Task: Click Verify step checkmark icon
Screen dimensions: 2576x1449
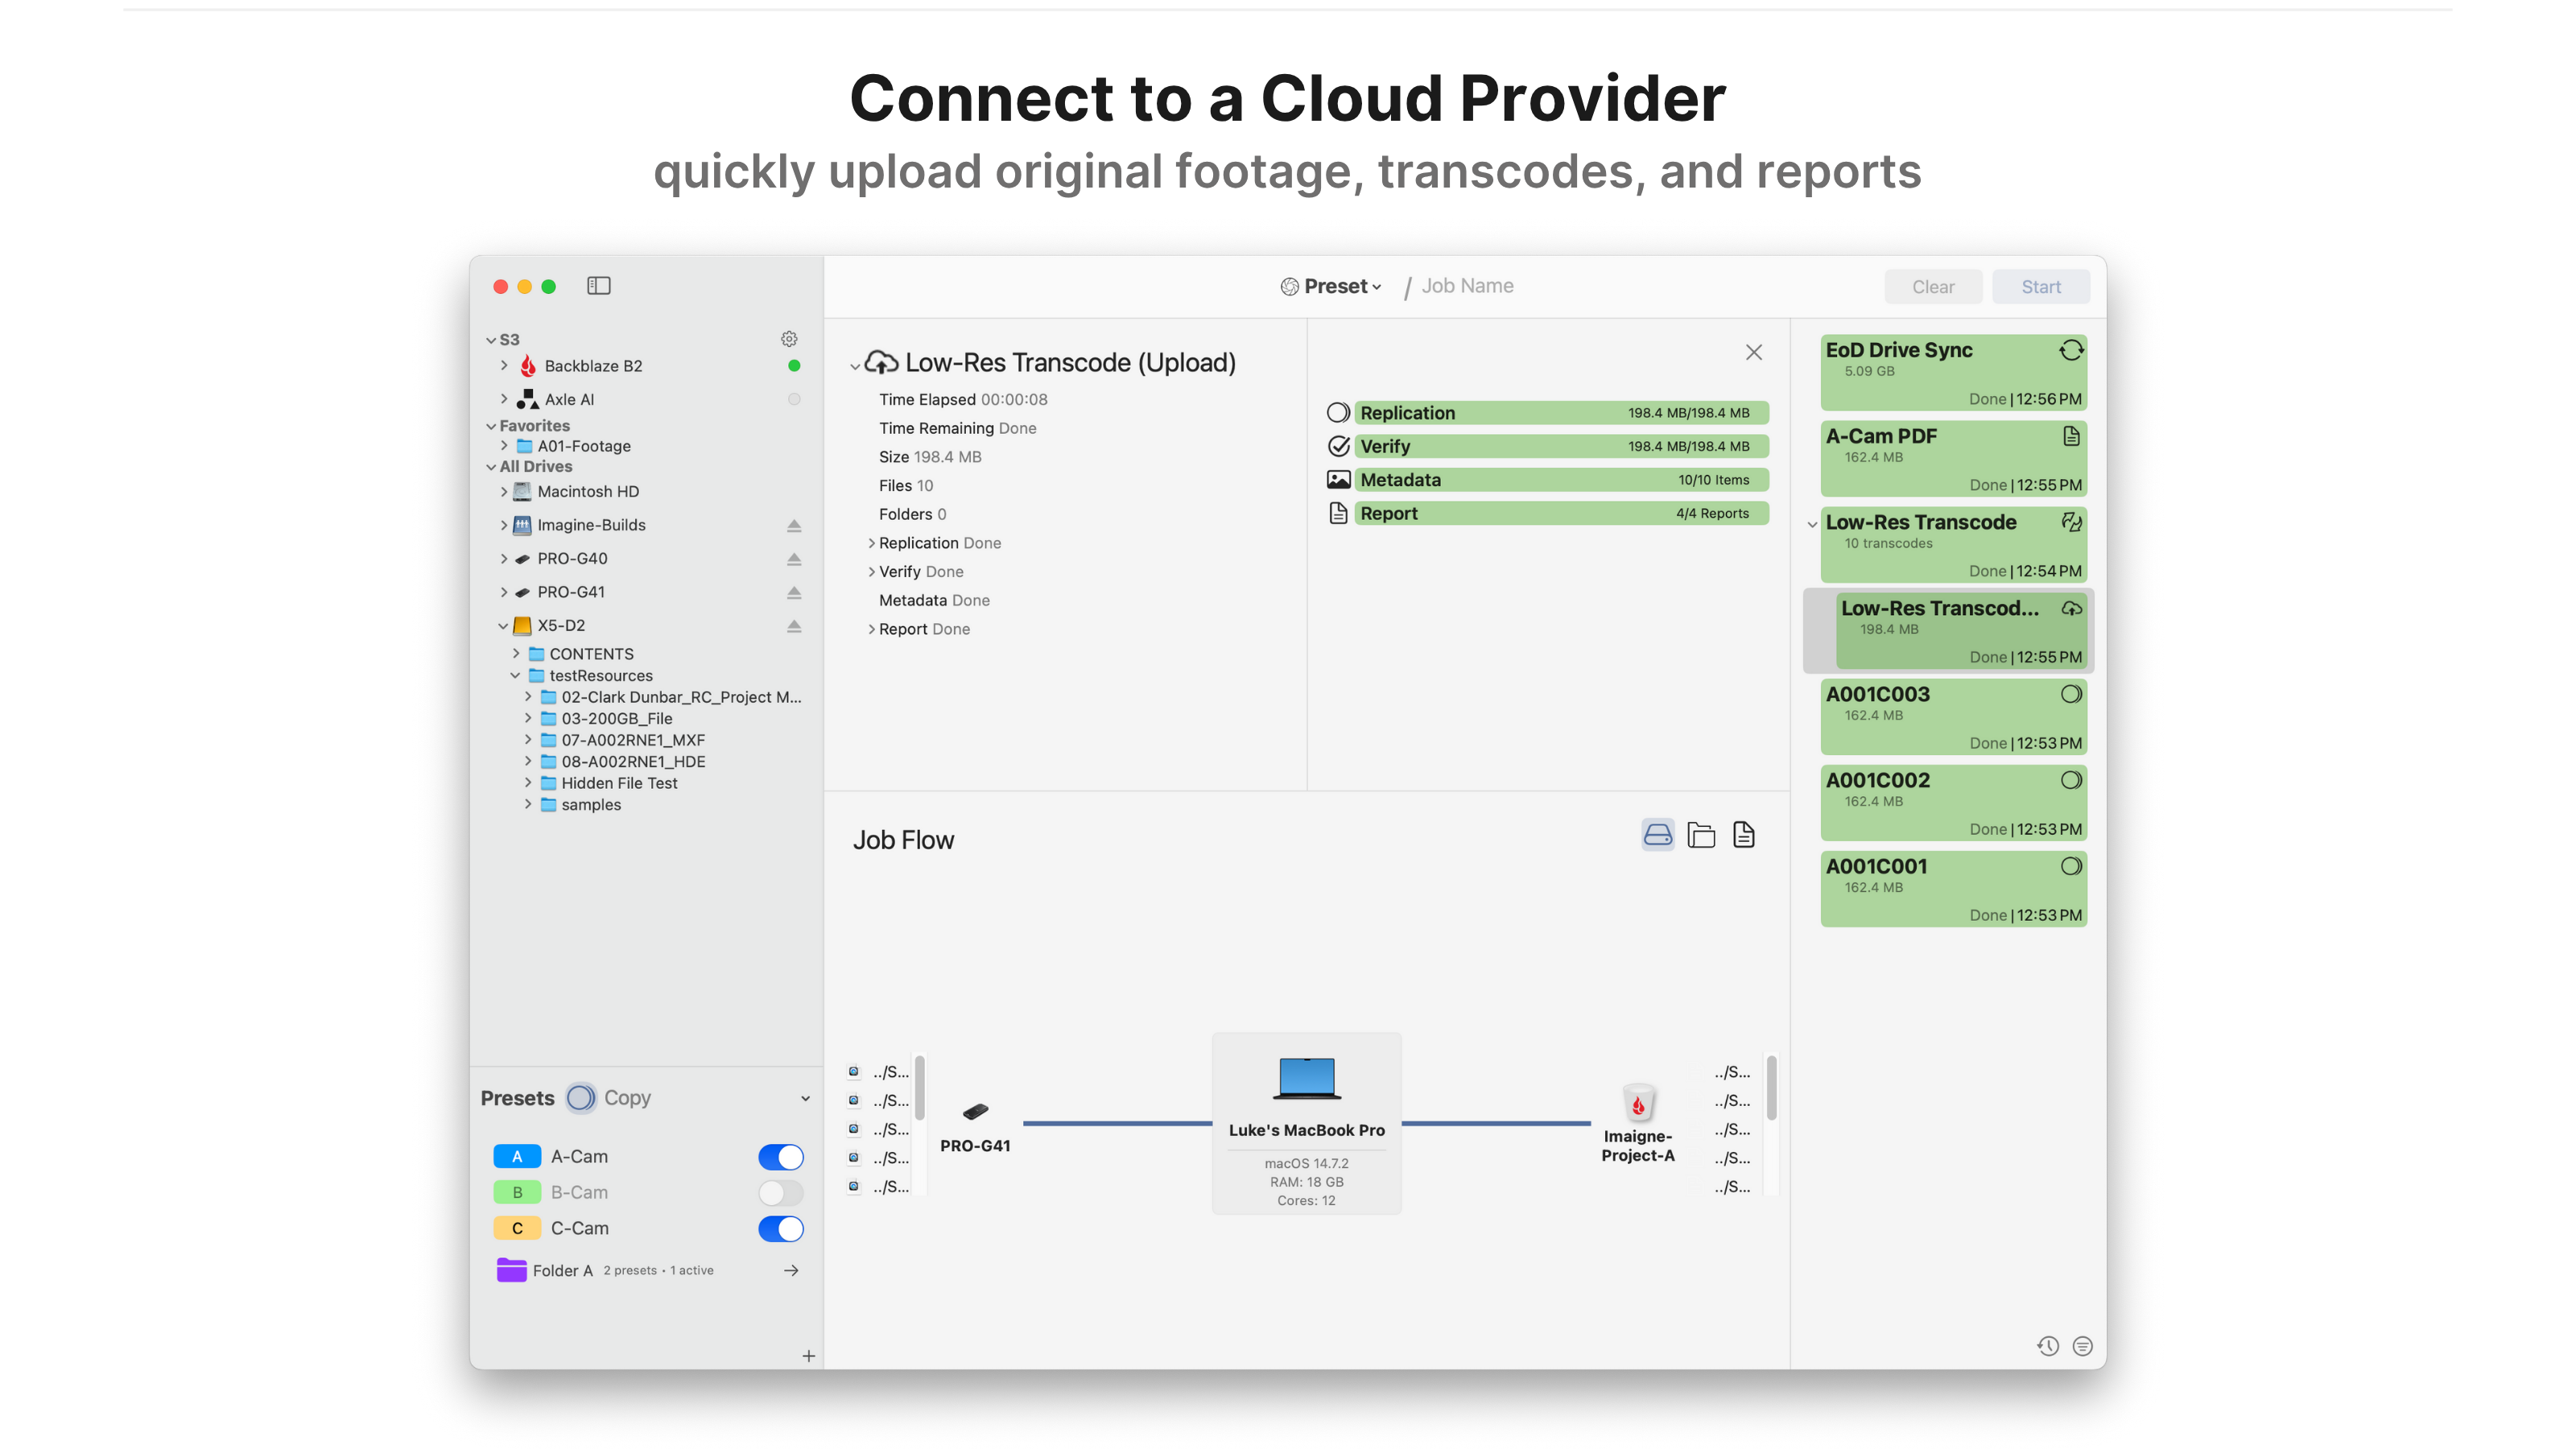Action: (1338, 446)
